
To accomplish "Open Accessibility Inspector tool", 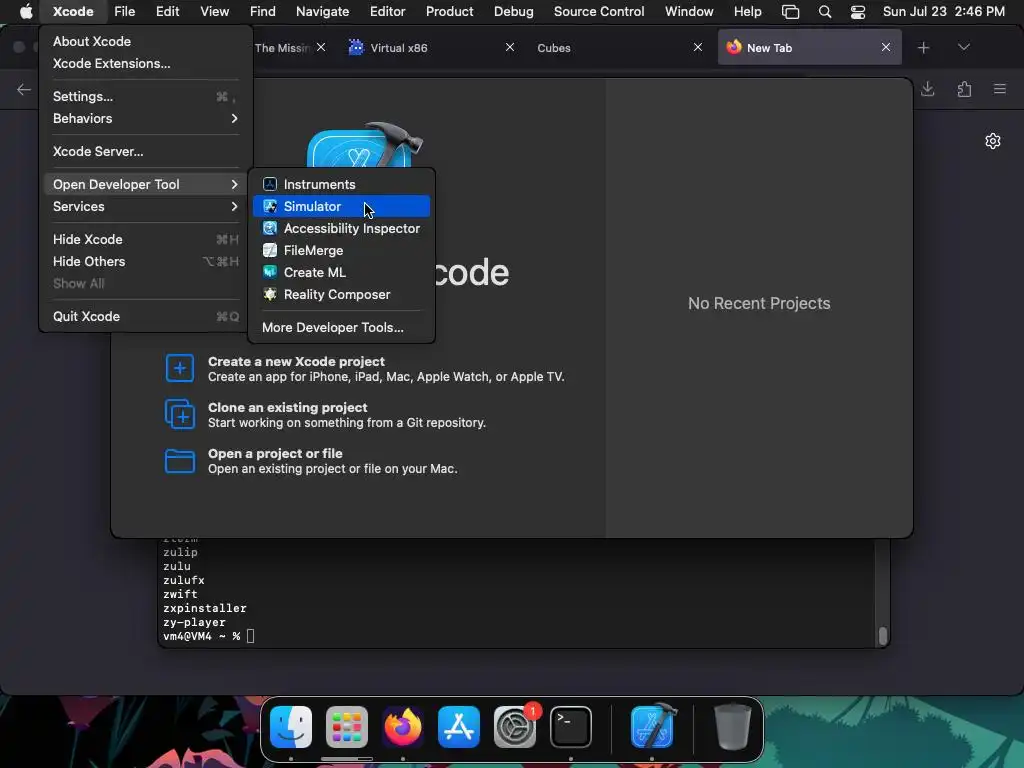I will (341, 229).
